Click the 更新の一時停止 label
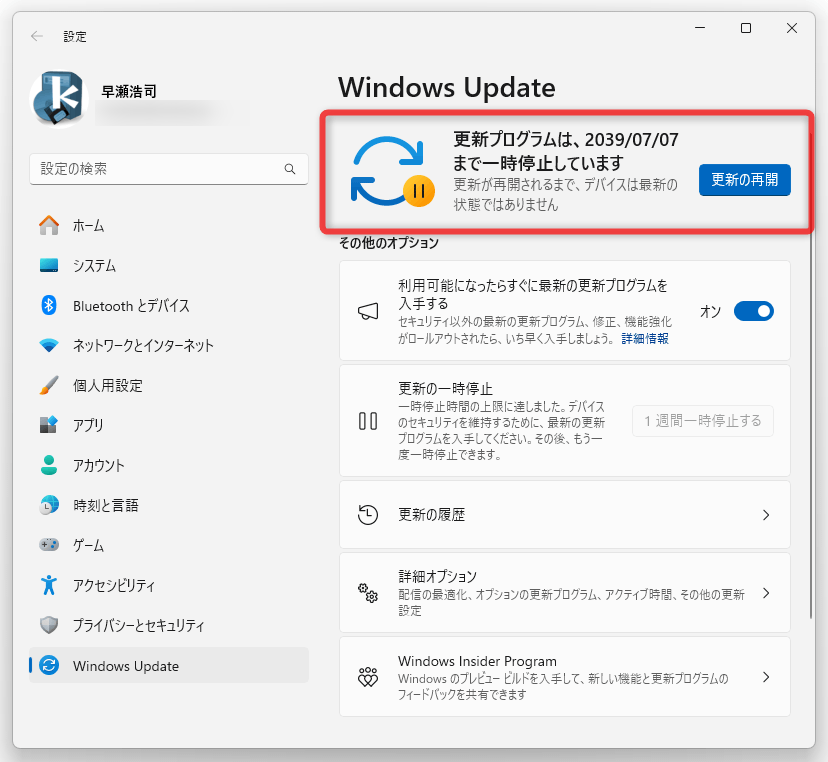The image size is (828, 762). 445,389
